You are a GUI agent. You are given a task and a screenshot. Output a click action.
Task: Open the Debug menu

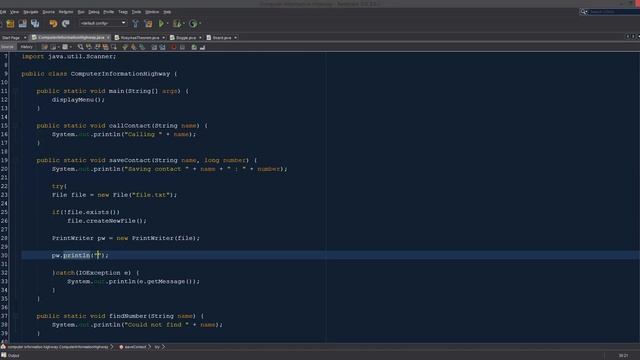click(93, 12)
